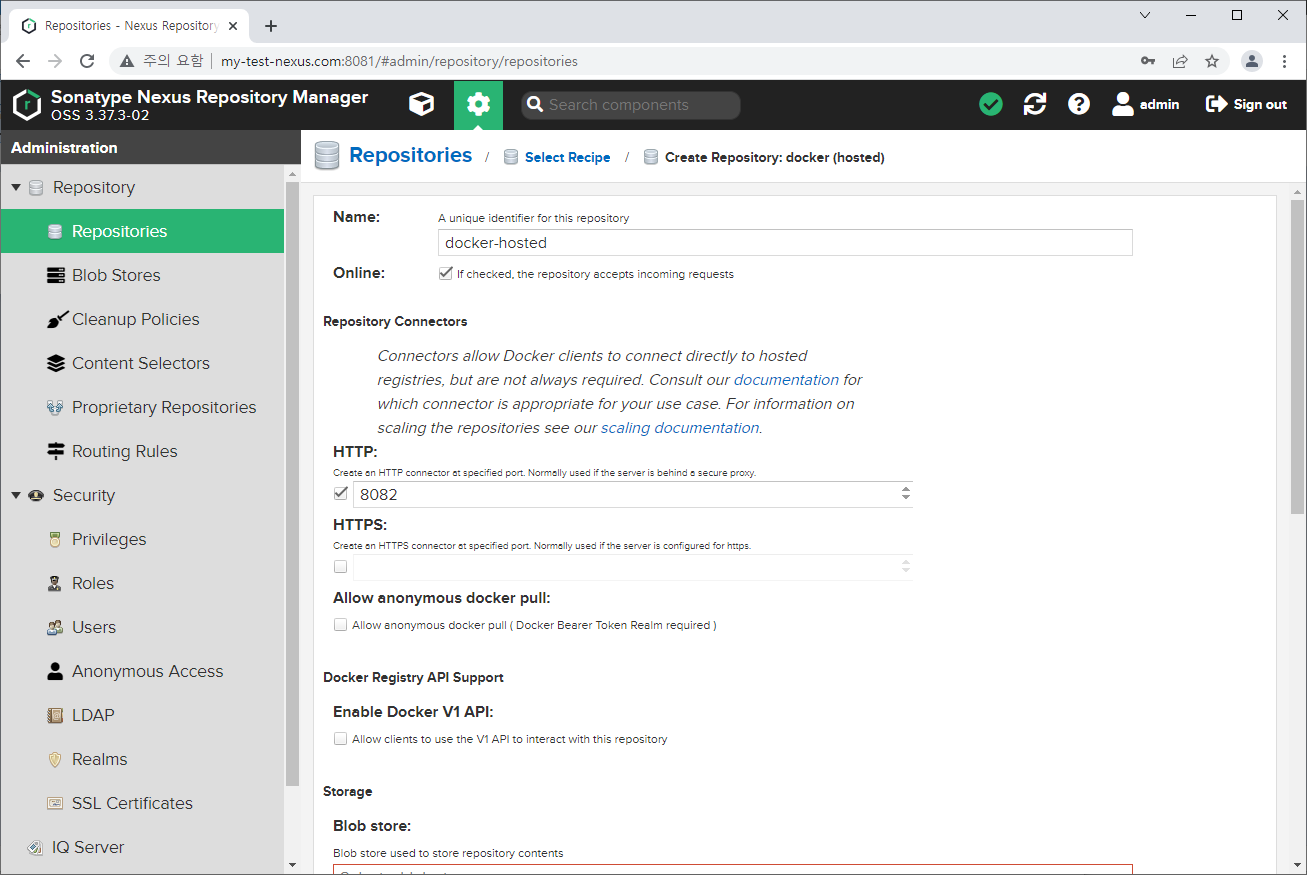1307x875 pixels.
Task: Click the admin user icon
Action: (x=1123, y=104)
